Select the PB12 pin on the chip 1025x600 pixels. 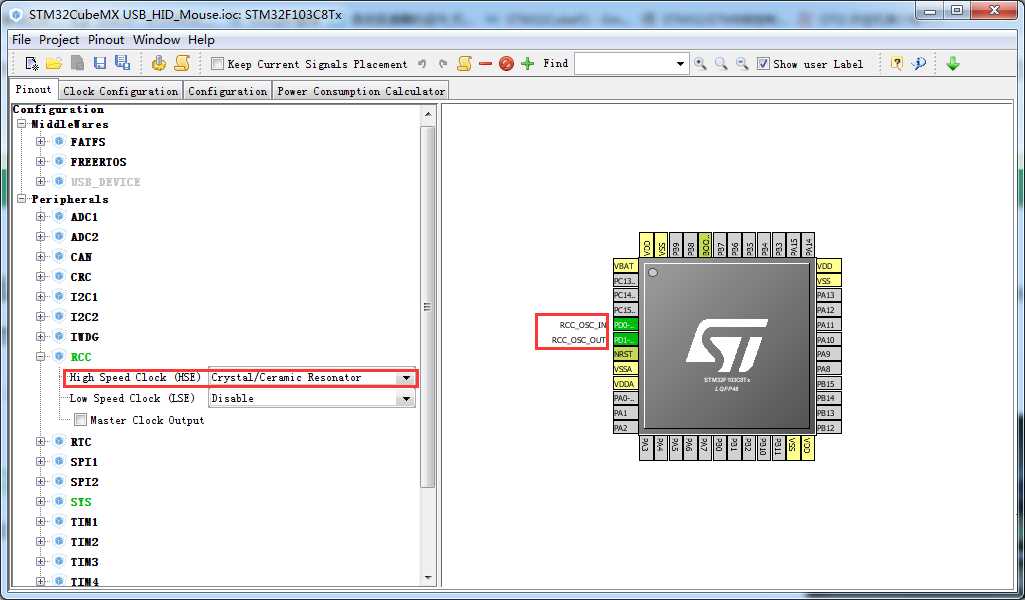[x=828, y=428]
